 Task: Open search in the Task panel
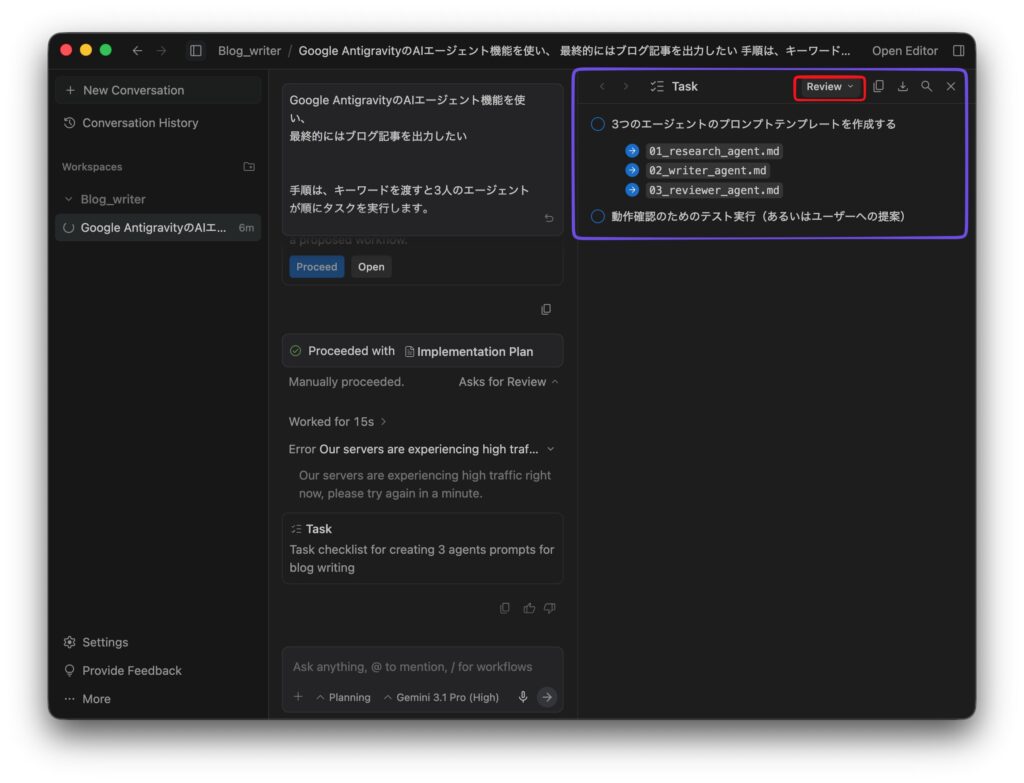point(926,87)
